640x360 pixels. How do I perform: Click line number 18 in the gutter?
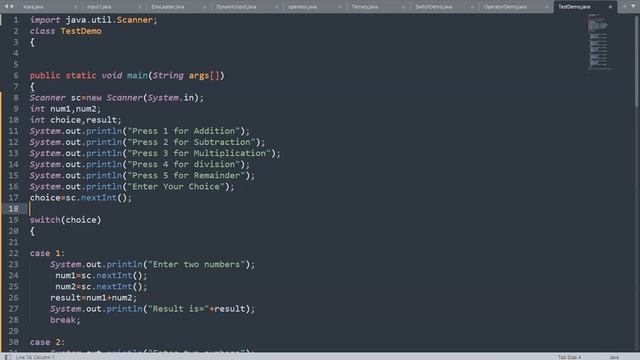click(x=13, y=209)
